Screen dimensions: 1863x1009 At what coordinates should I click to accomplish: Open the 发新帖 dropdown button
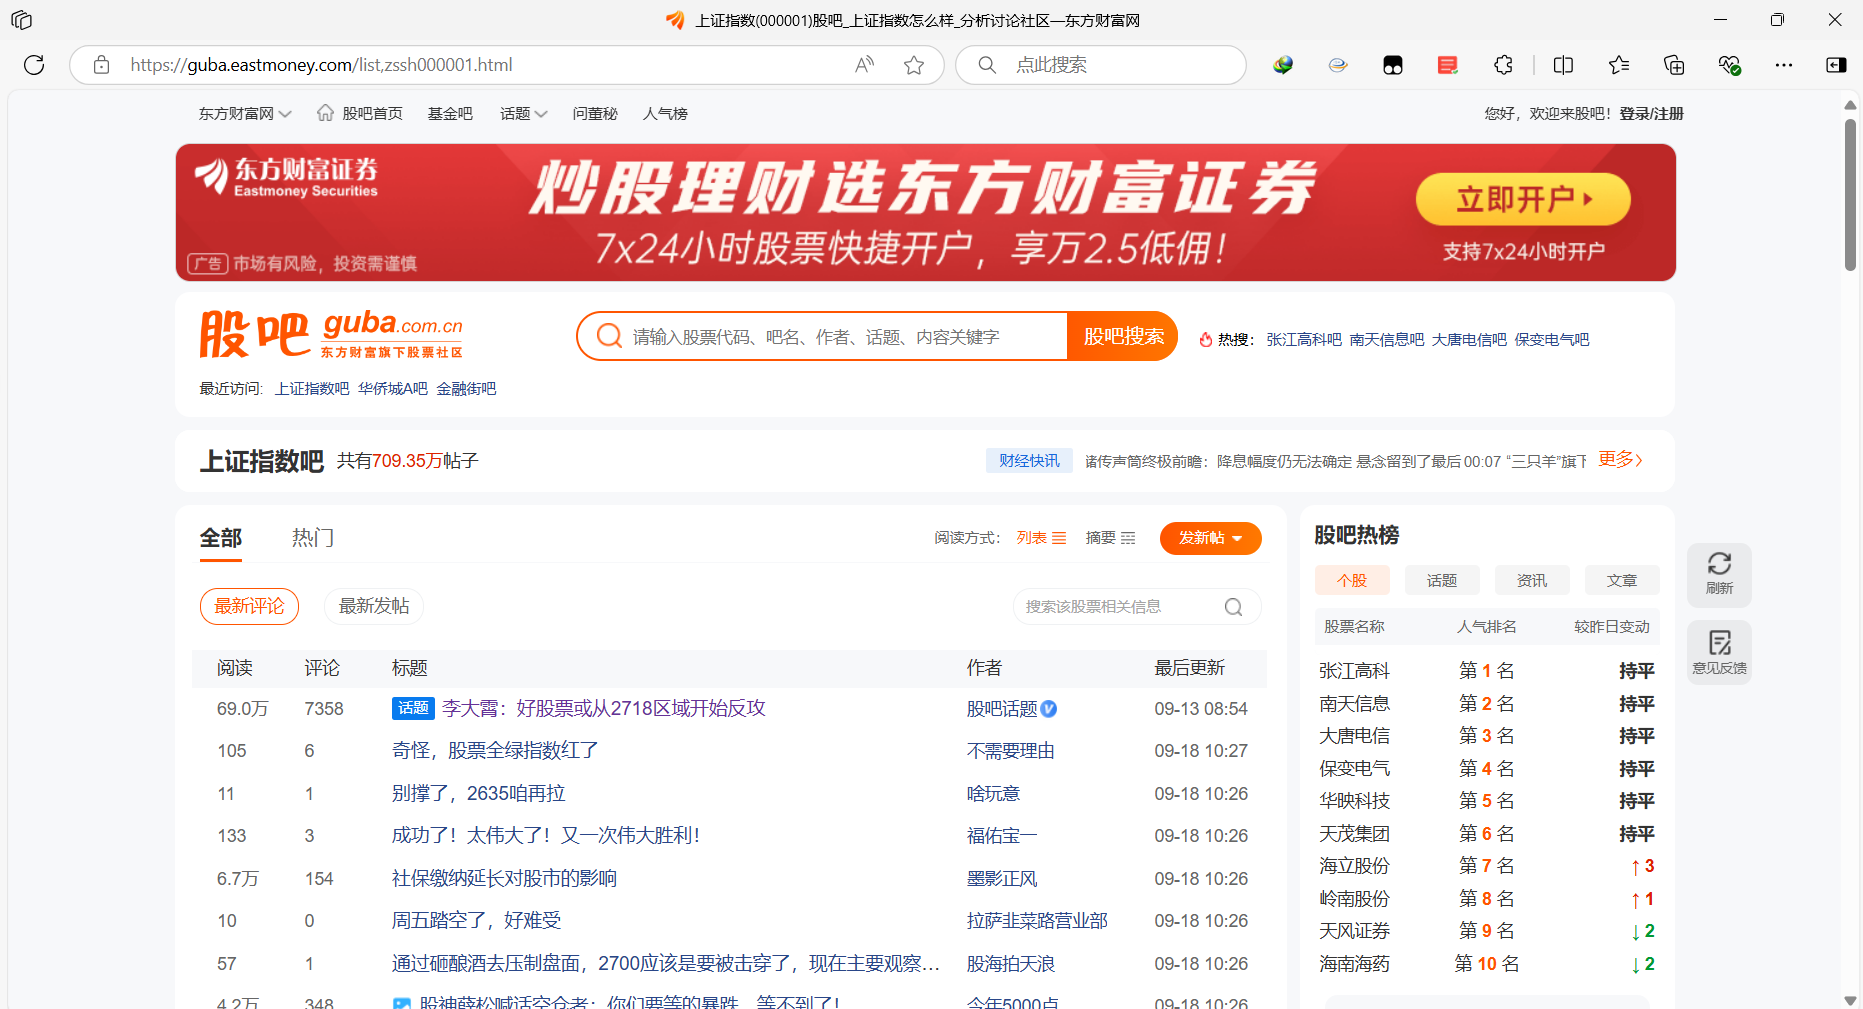(1210, 538)
